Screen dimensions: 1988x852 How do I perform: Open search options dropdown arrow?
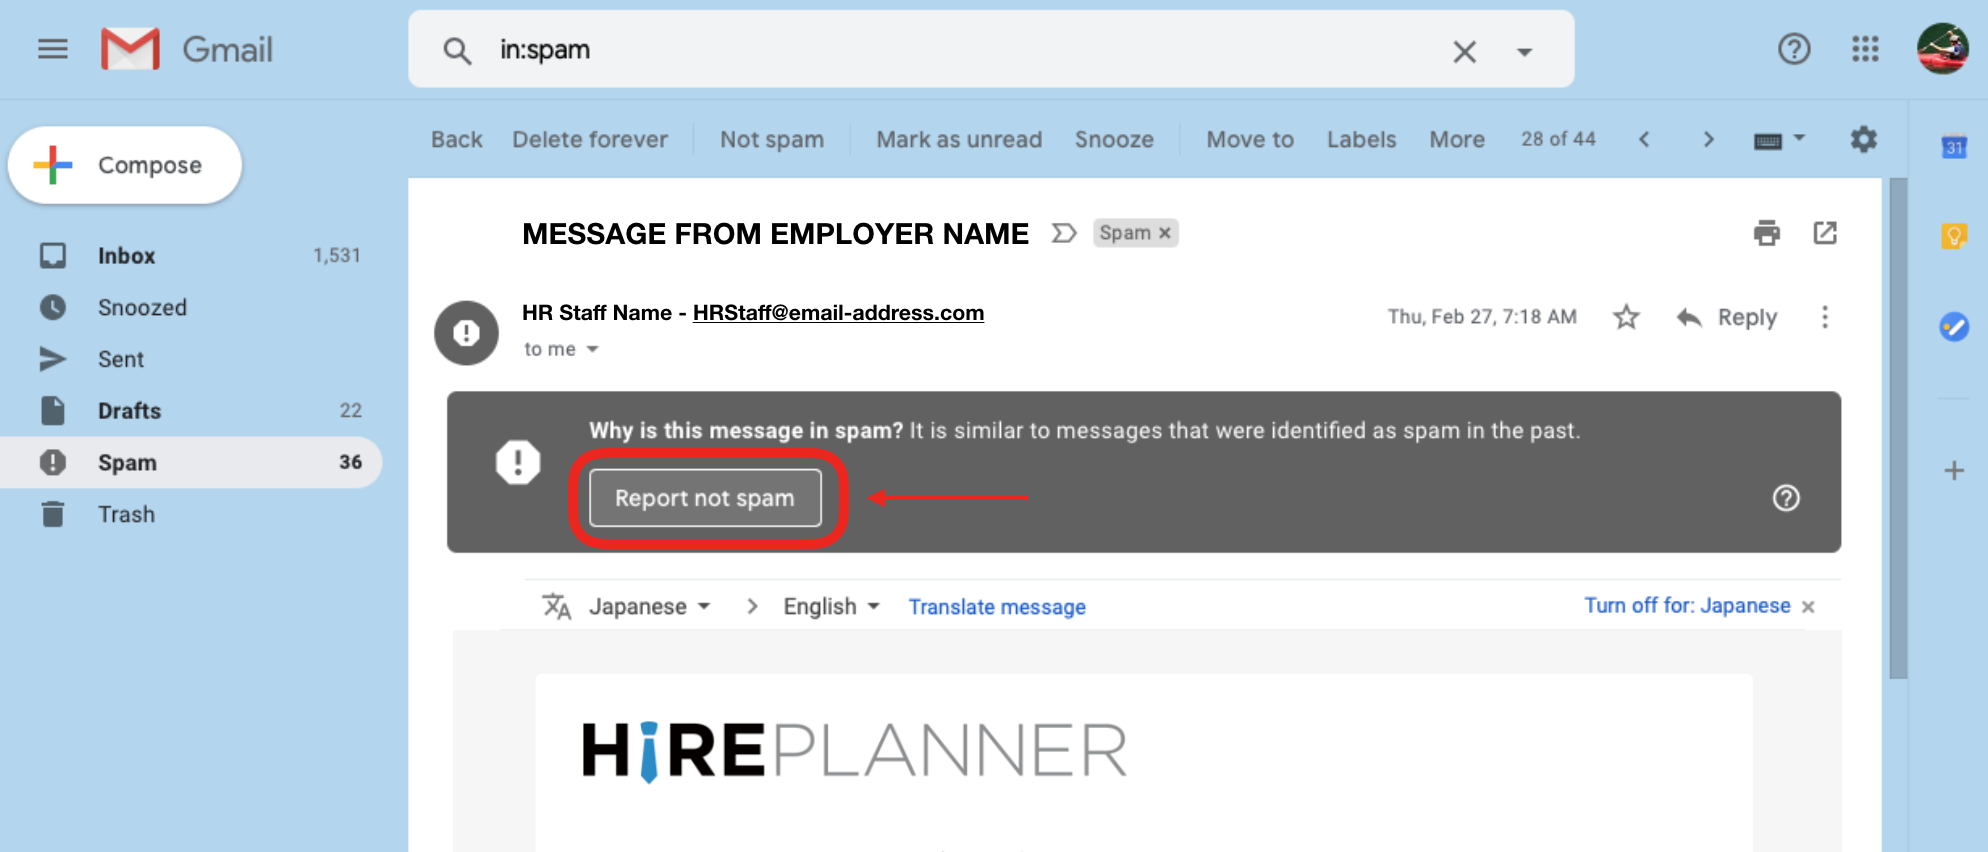click(1524, 52)
